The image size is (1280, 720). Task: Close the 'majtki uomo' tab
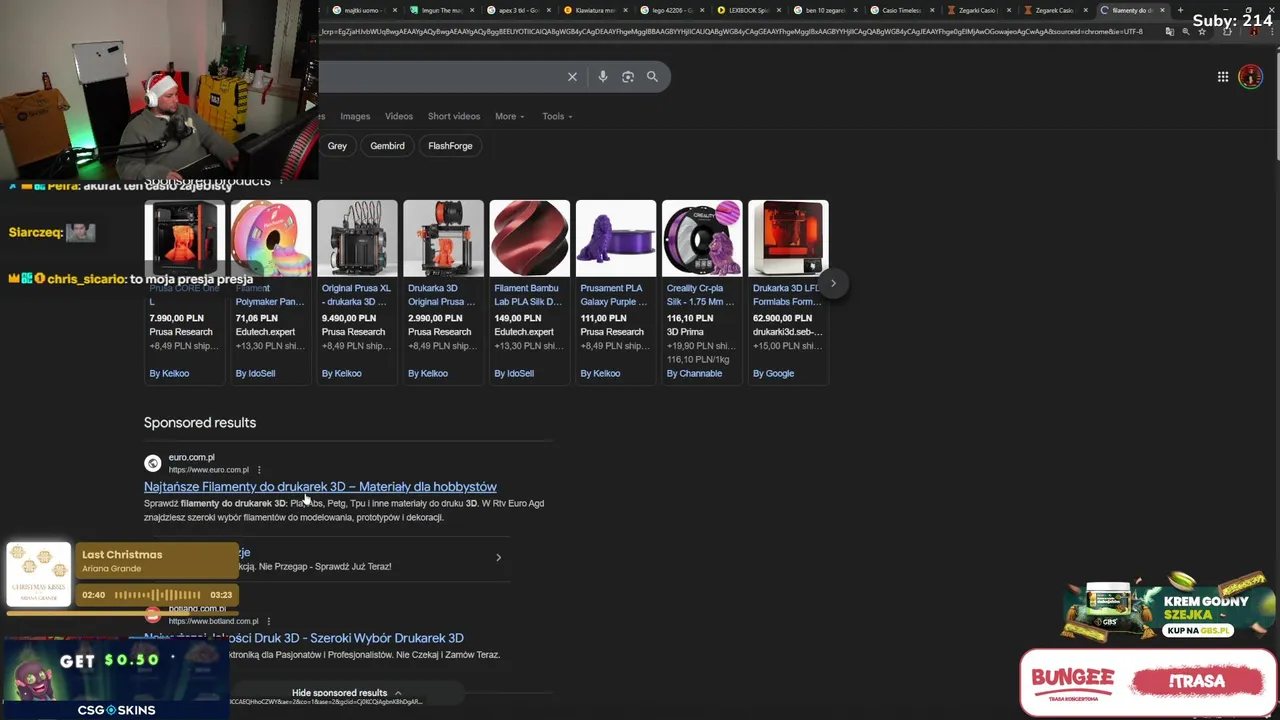(395, 10)
